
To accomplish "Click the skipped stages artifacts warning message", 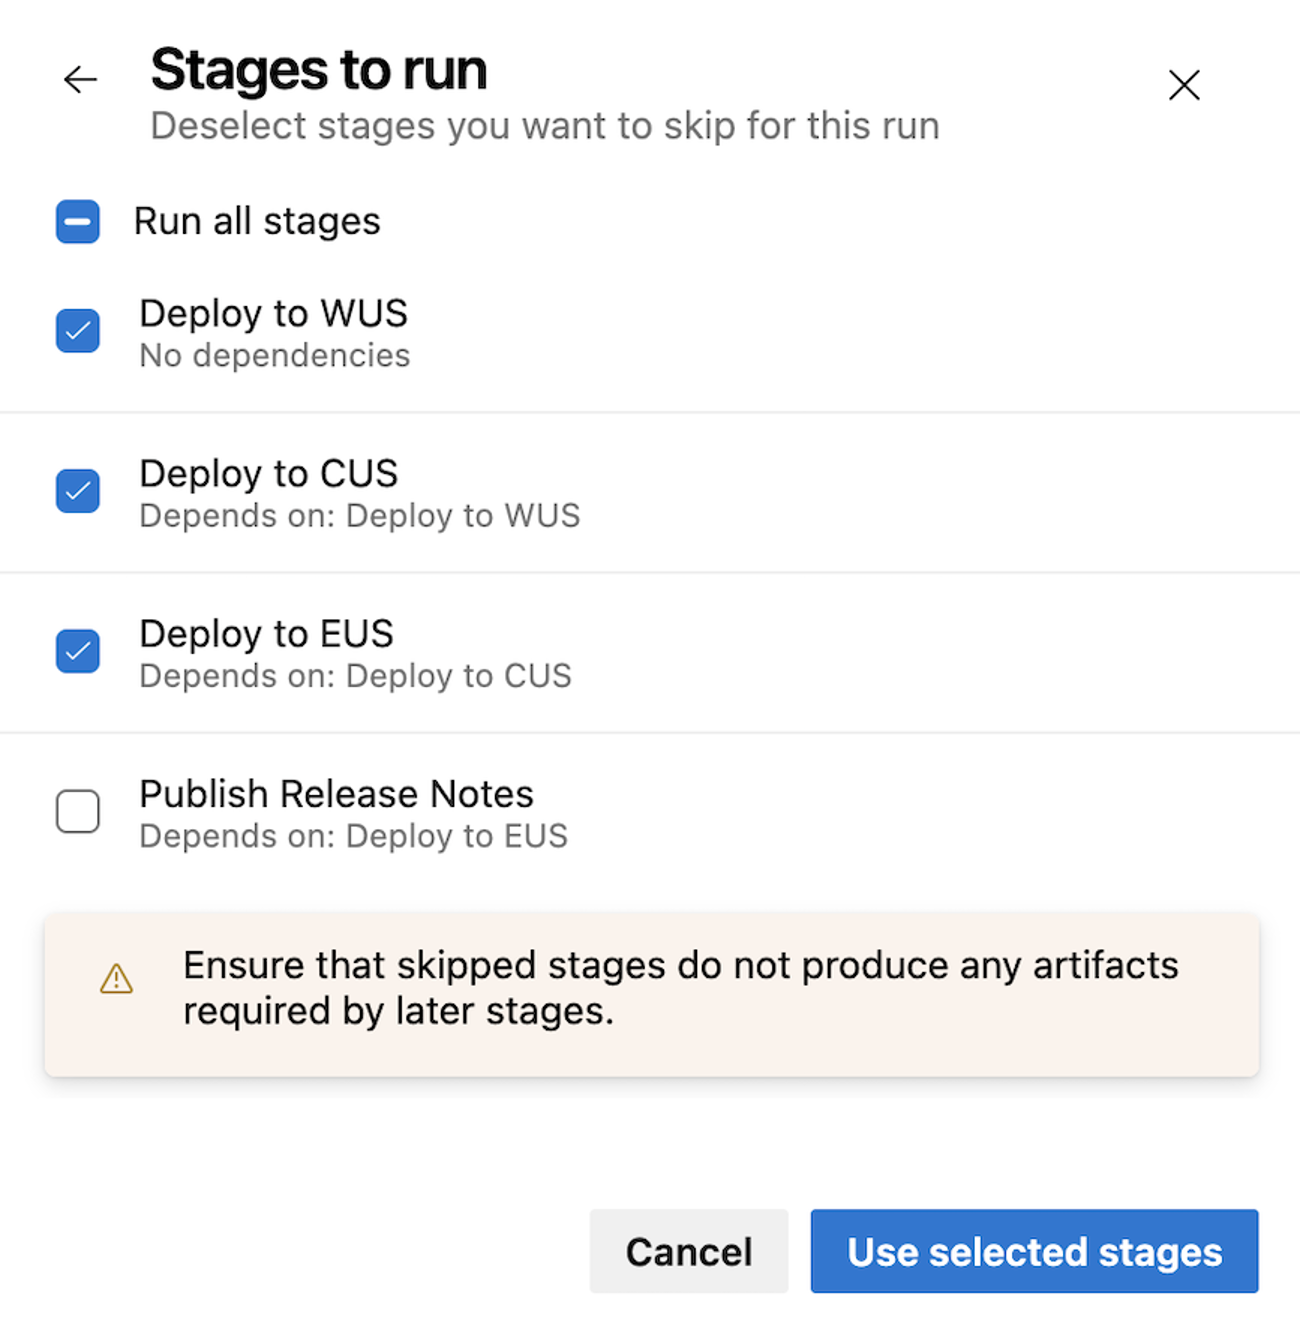I will [x=680, y=988].
